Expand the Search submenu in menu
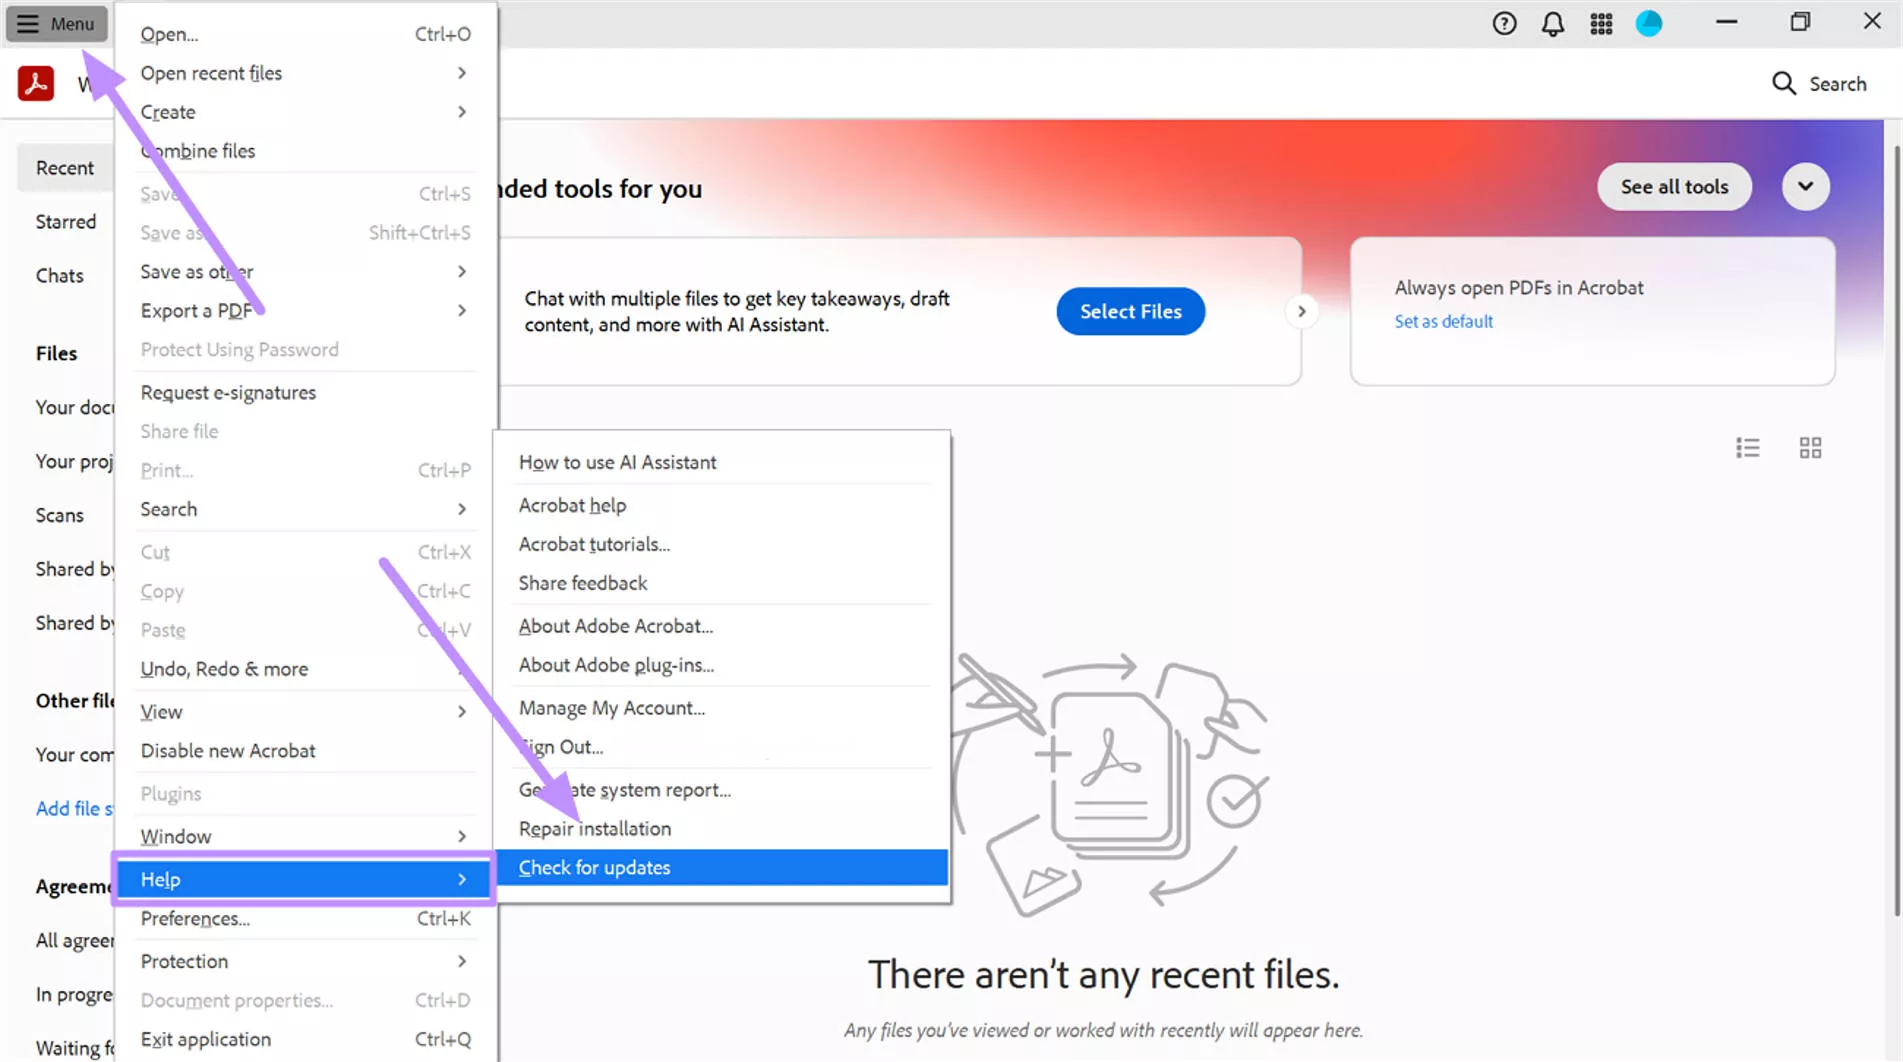Screen dimensions: 1903x1062 tap(462, 509)
